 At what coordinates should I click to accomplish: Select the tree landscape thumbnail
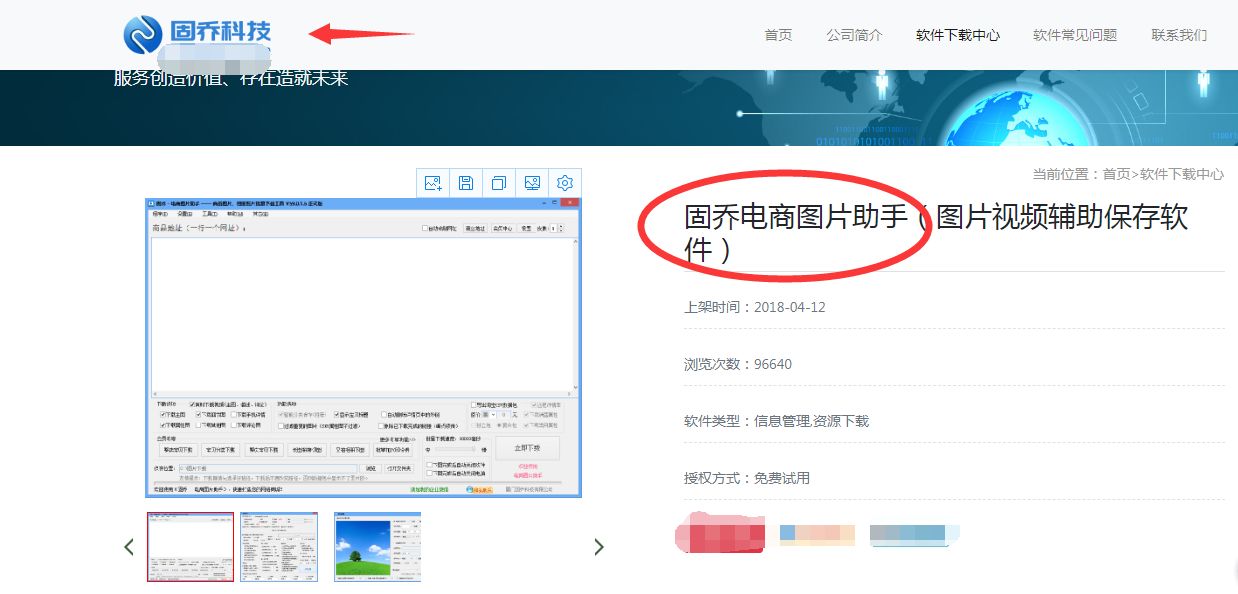pos(377,547)
